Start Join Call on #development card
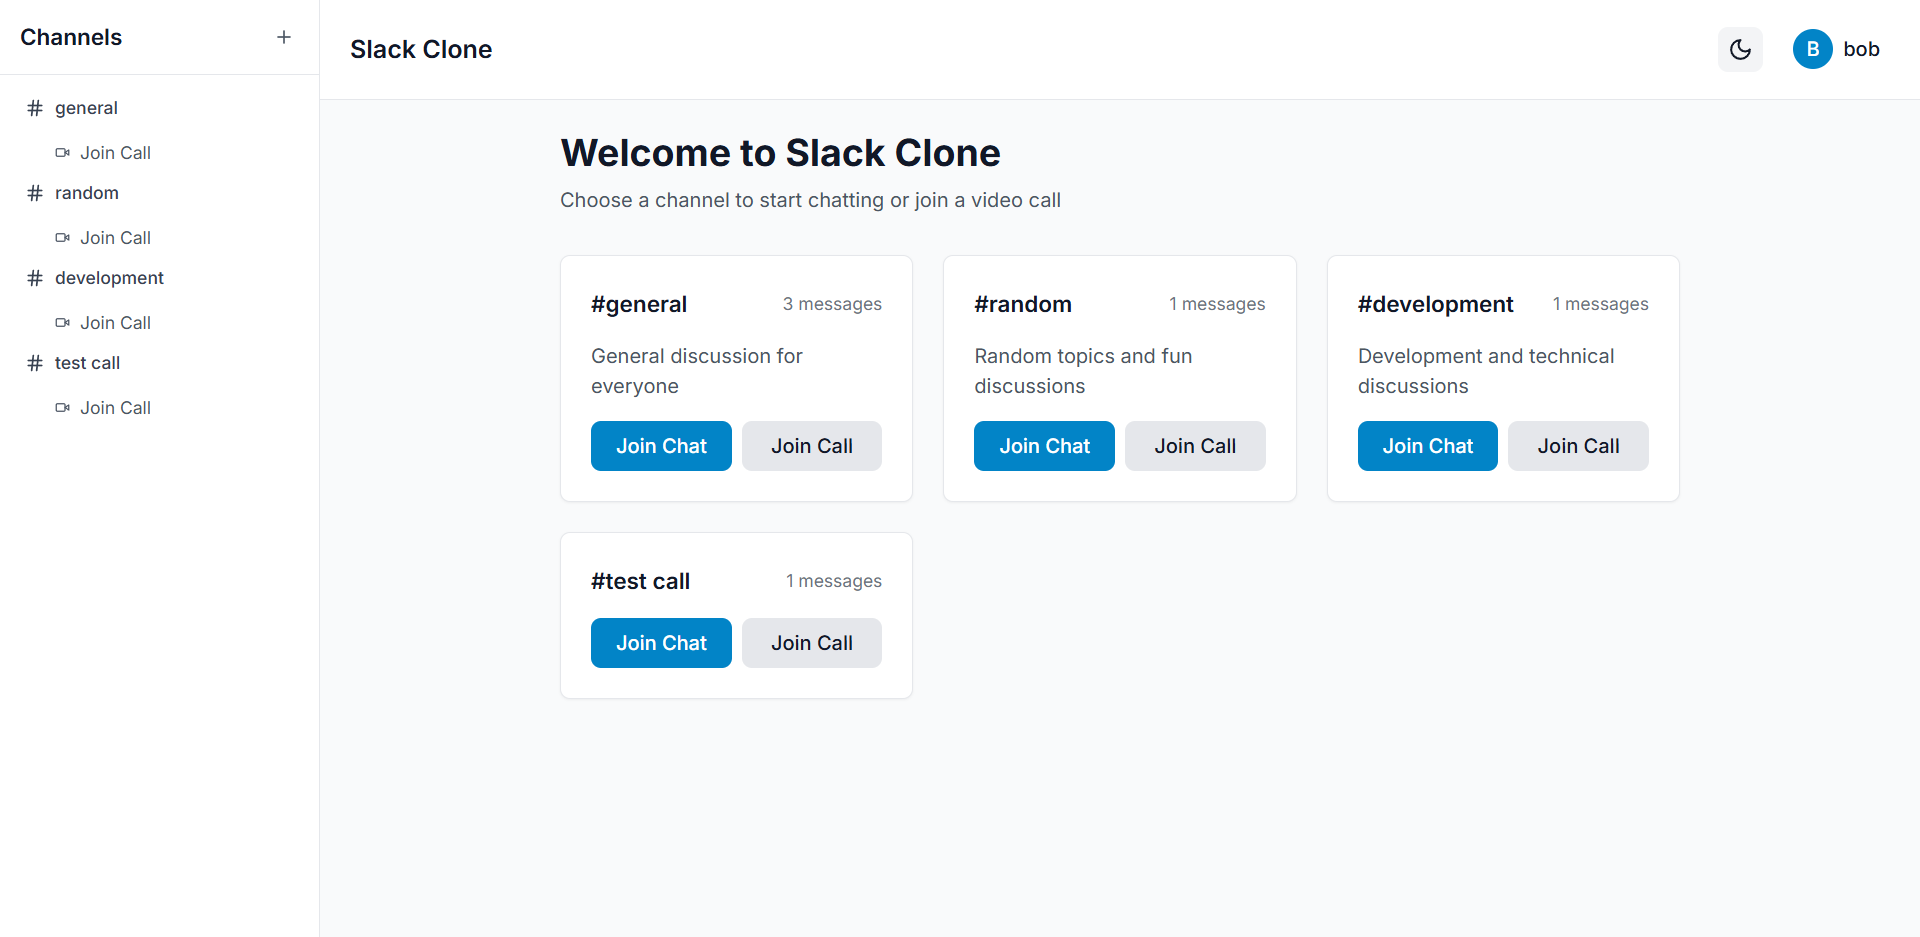This screenshot has width=1920, height=937. coord(1578,446)
